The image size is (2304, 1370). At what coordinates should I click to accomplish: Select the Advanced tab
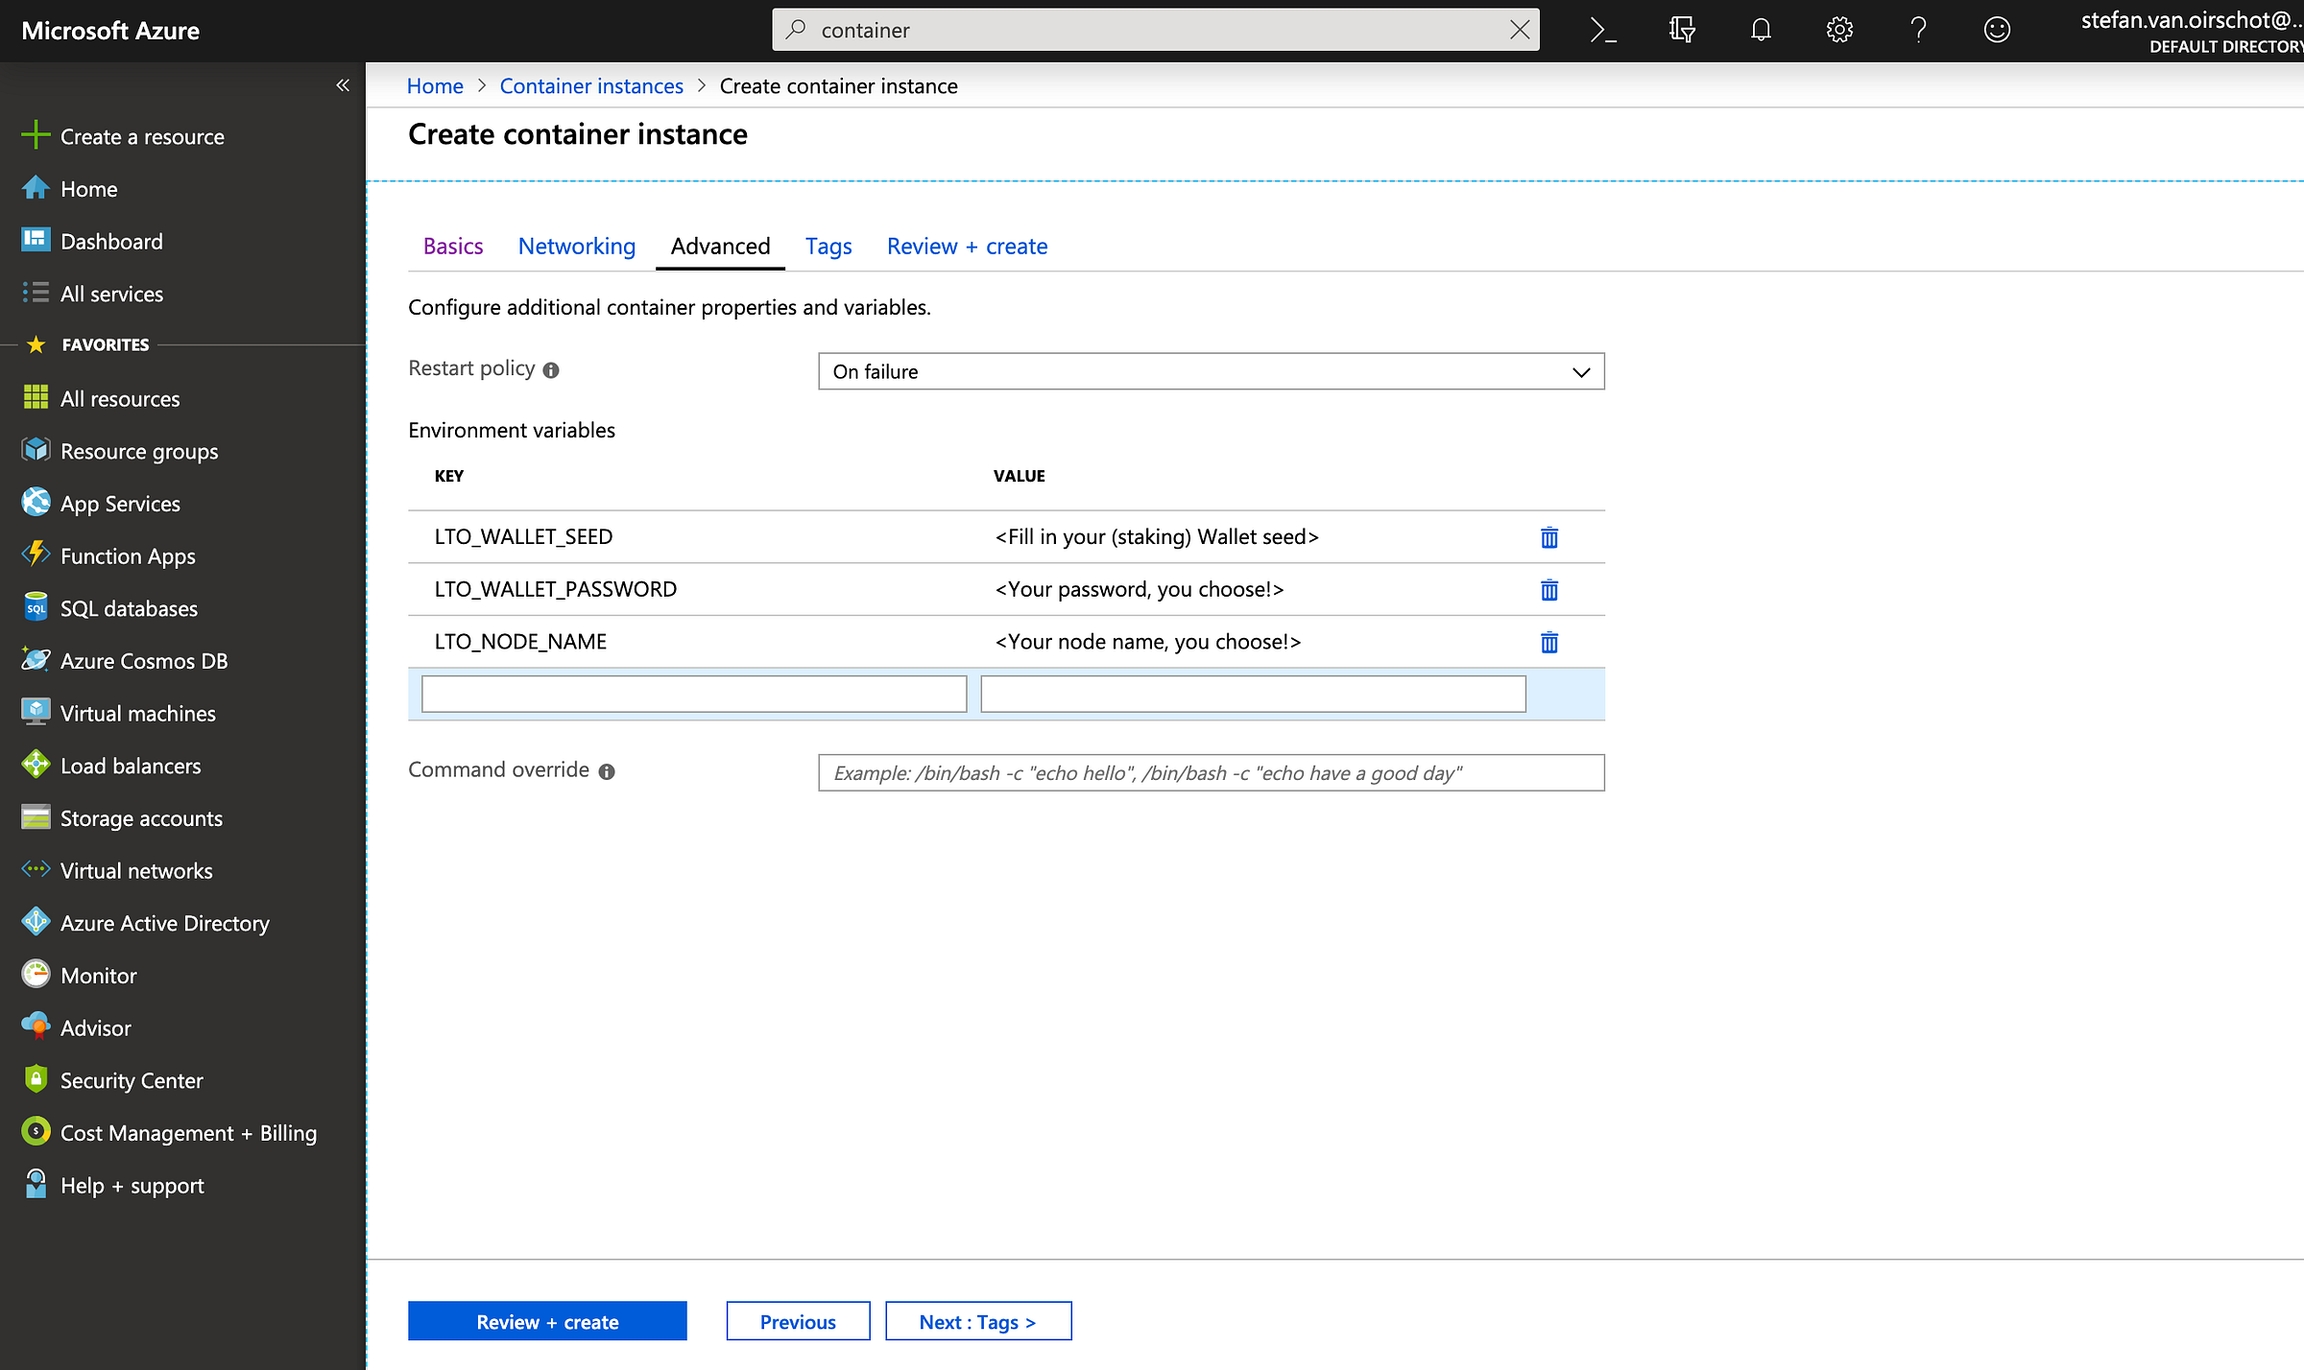[720, 246]
